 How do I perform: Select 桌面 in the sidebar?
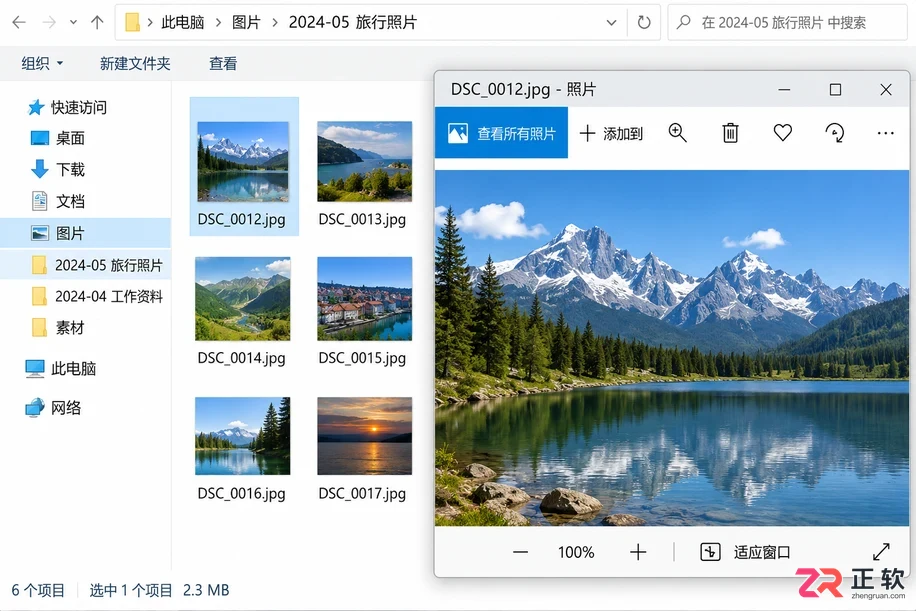coord(58,138)
